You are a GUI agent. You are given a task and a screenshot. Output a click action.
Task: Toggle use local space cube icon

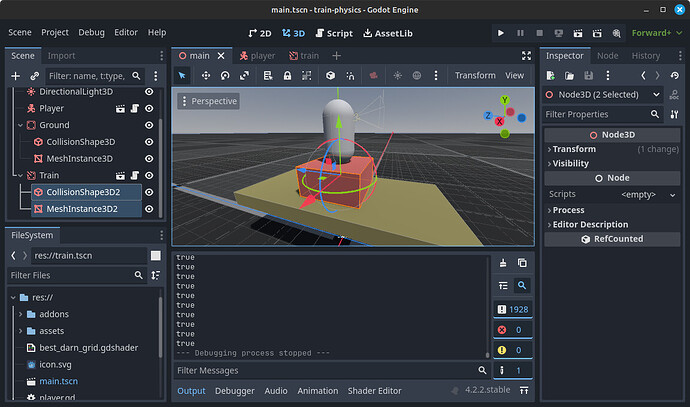(330, 75)
